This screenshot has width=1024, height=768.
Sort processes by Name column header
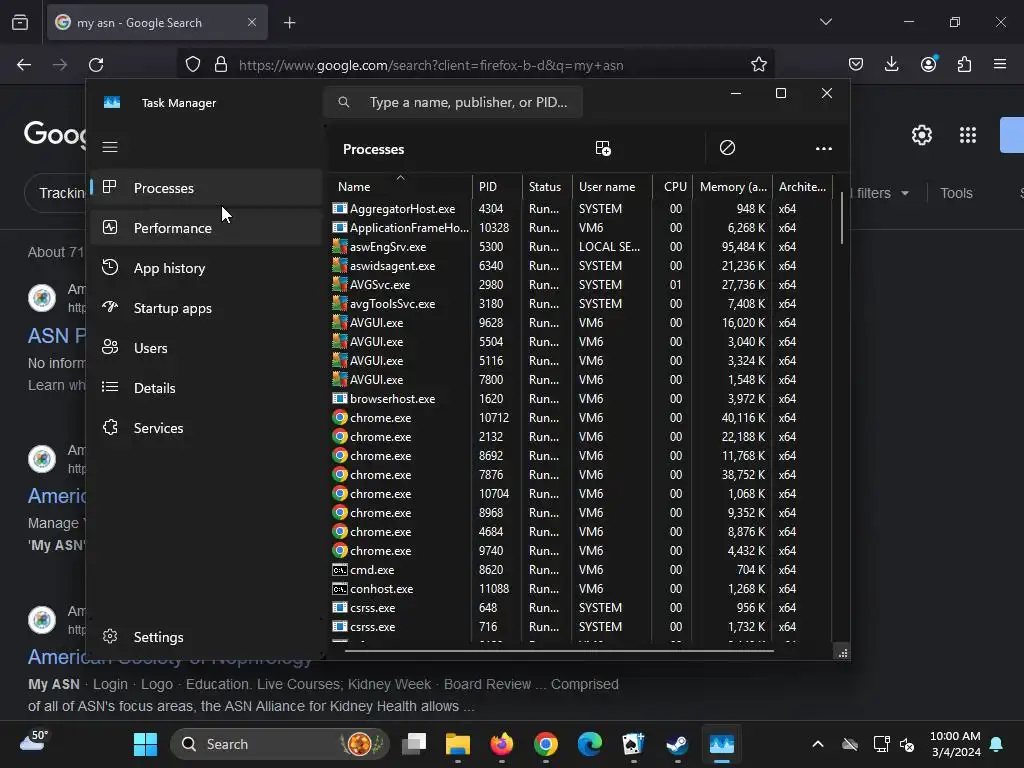point(400,186)
